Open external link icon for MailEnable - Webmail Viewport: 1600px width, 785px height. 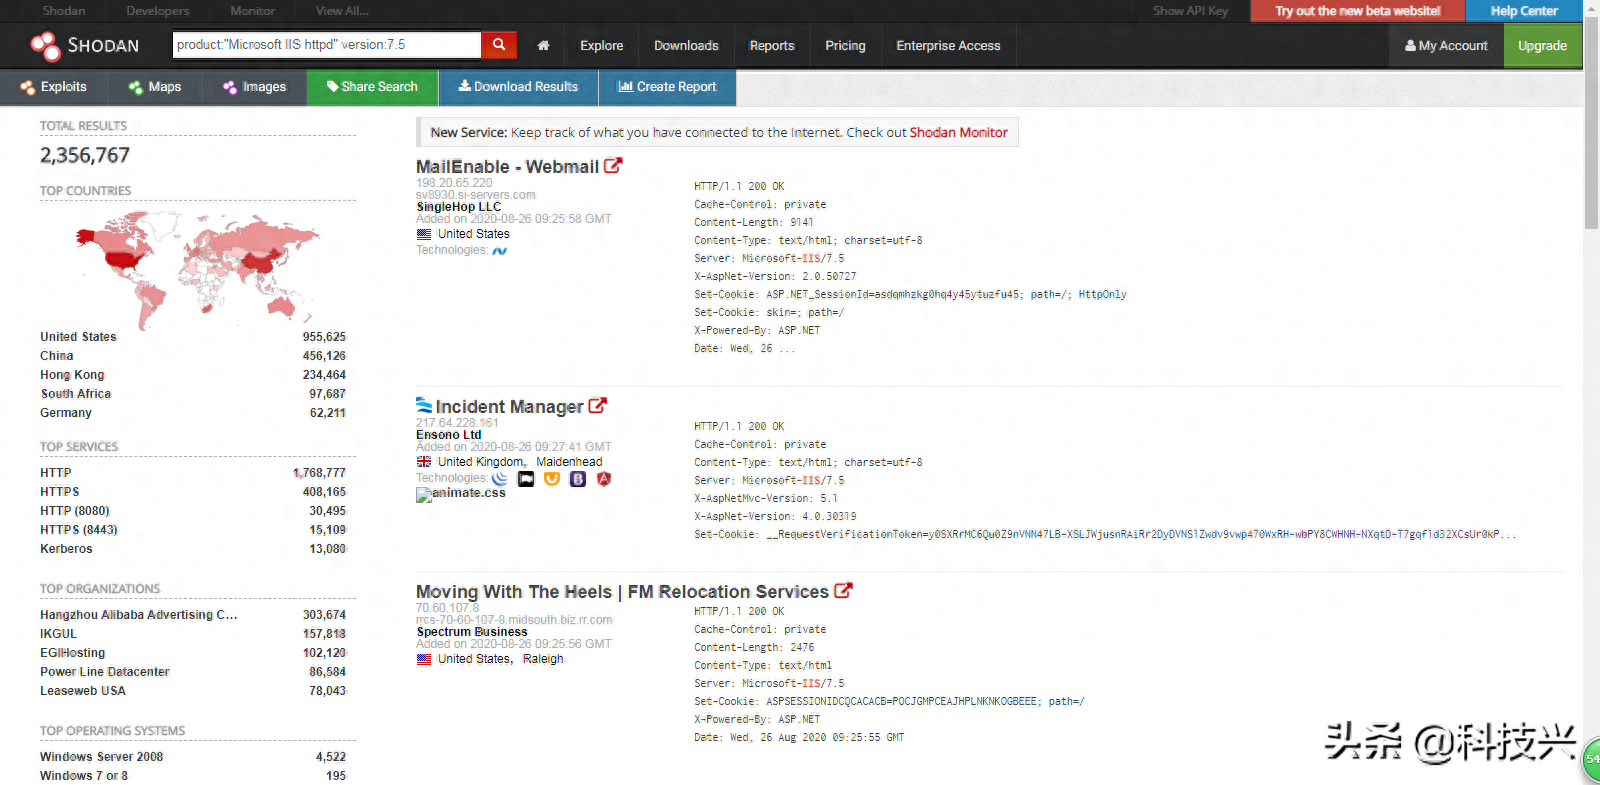(x=613, y=166)
